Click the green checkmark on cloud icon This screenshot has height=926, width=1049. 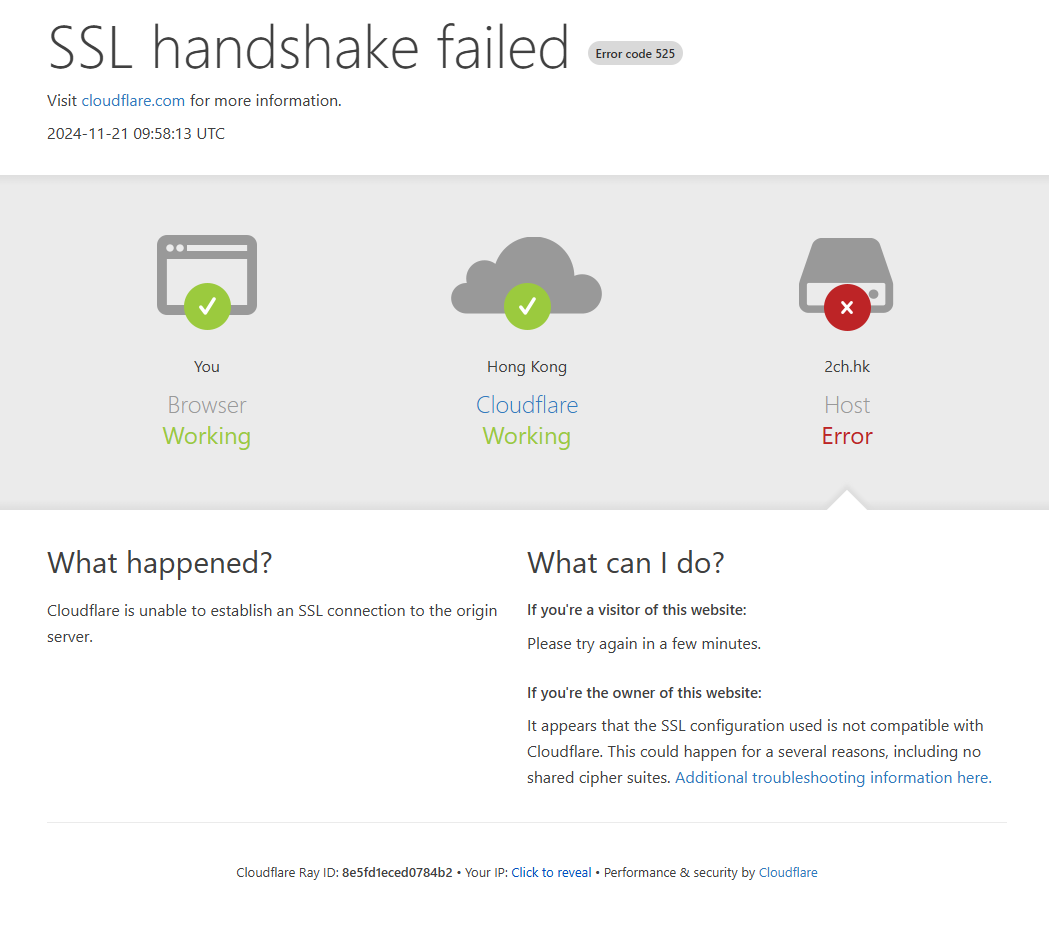pyautogui.click(x=527, y=306)
